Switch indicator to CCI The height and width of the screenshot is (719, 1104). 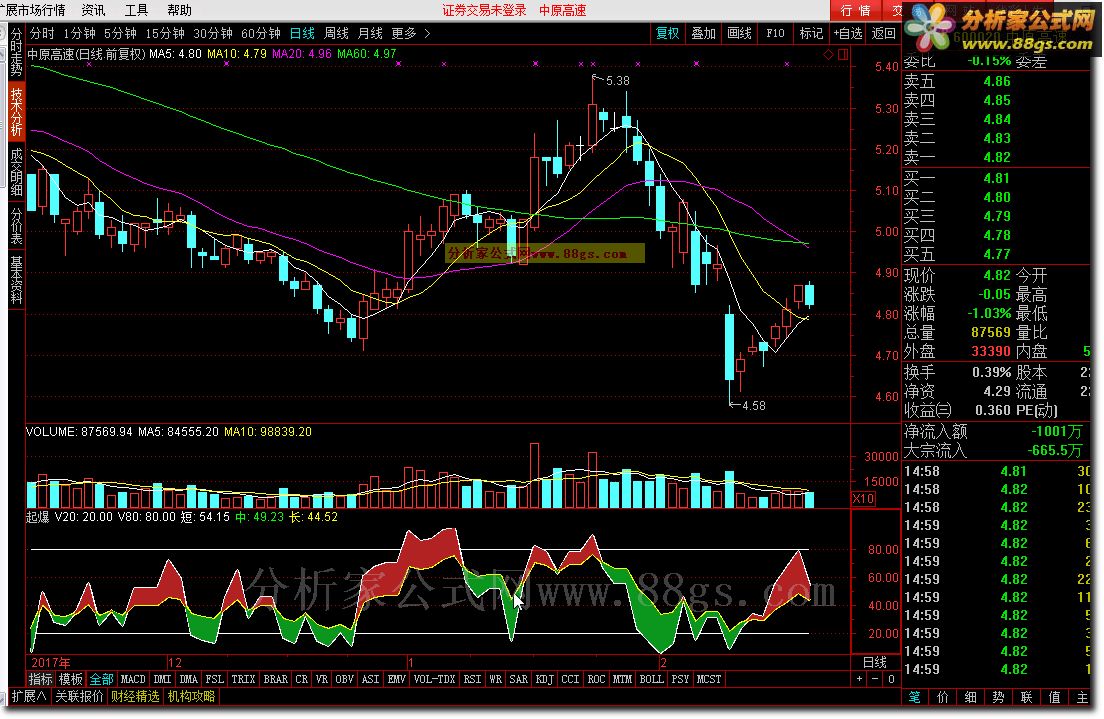pos(570,680)
